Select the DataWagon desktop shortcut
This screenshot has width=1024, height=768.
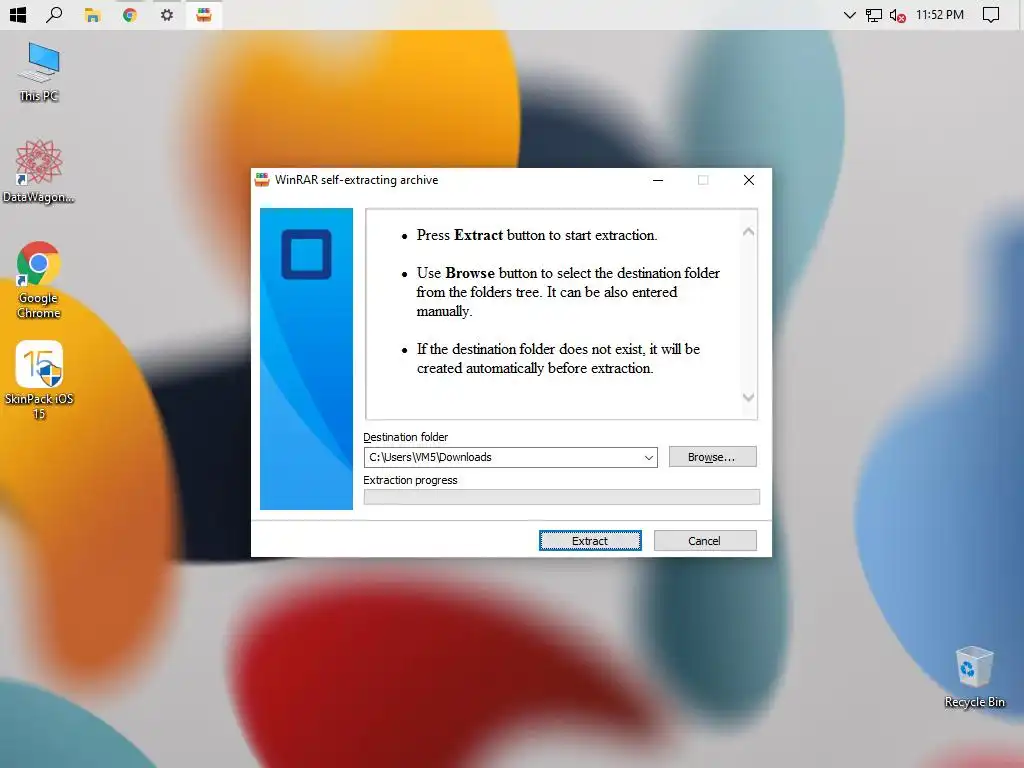pyautogui.click(x=39, y=171)
